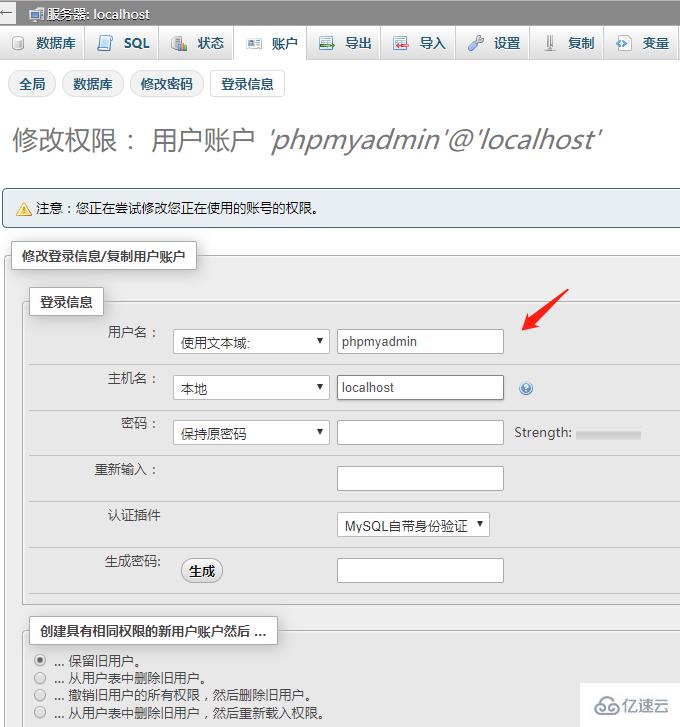Click the server icon next to 服务器: localhost

pos(35,15)
